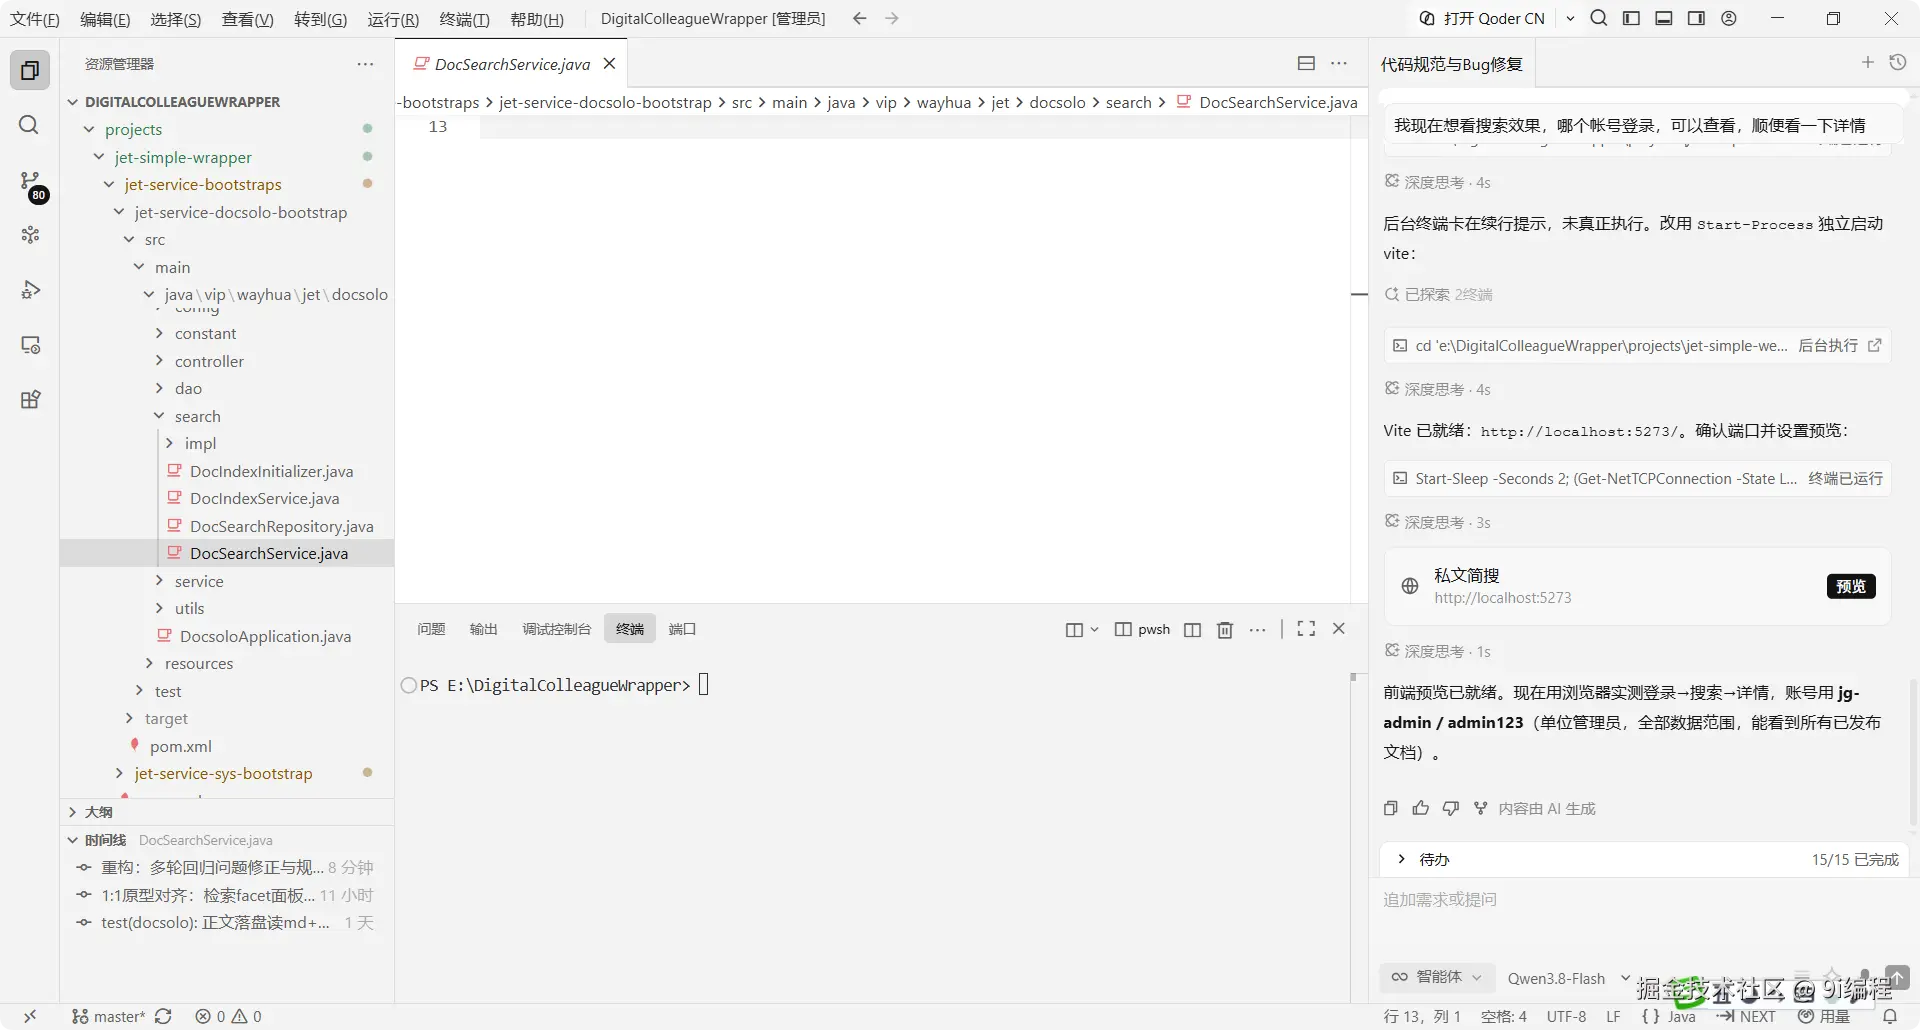Open the 智能体 agent mode dropdown

click(1438, 977)
